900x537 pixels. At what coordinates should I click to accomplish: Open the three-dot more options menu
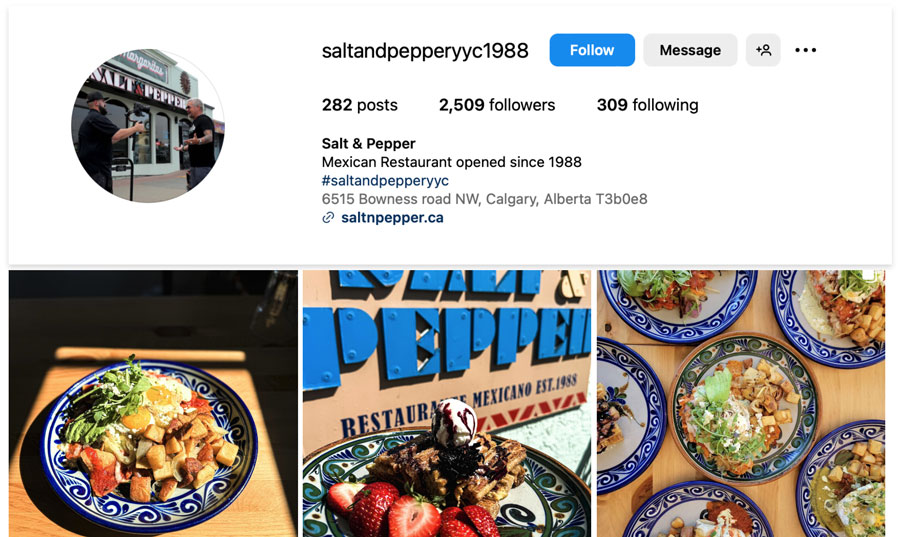[x=805, y=50]
